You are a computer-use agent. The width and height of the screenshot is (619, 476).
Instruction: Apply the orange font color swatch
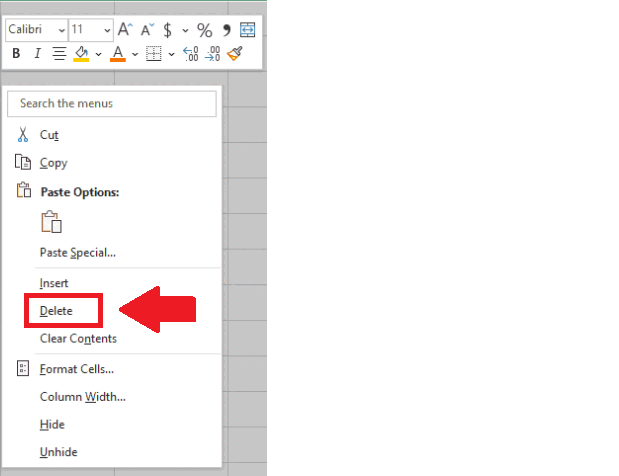(117, 54)
